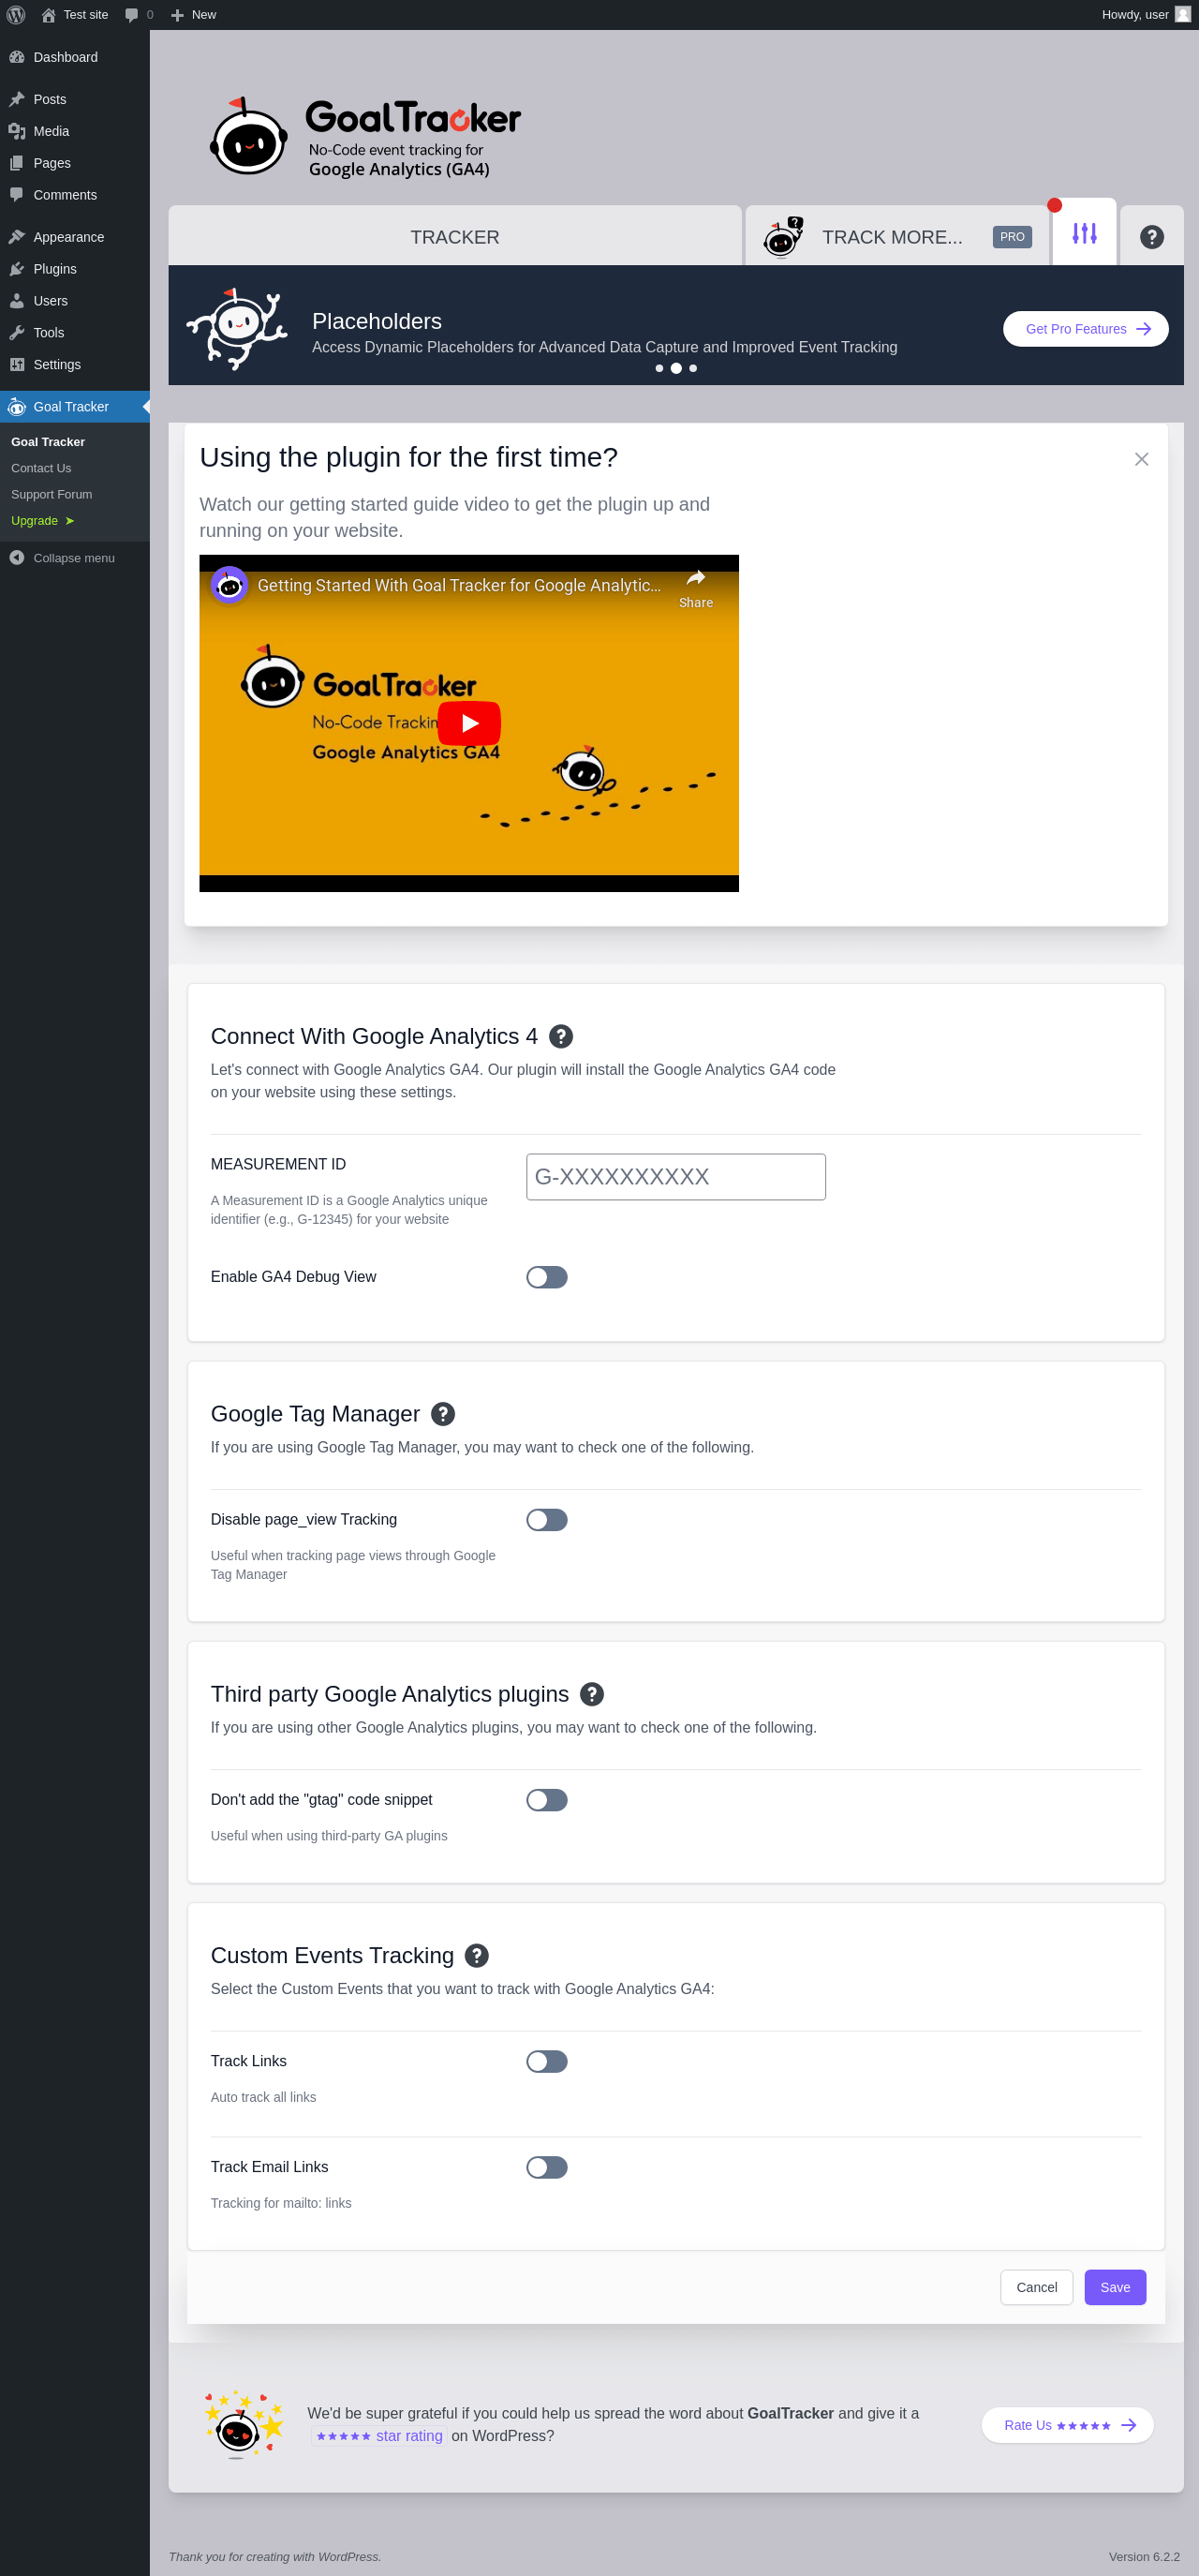Toggle Disable page_view Tracking
This screenshot has width=1199, height=2576.
click(x=547, y=1520)
